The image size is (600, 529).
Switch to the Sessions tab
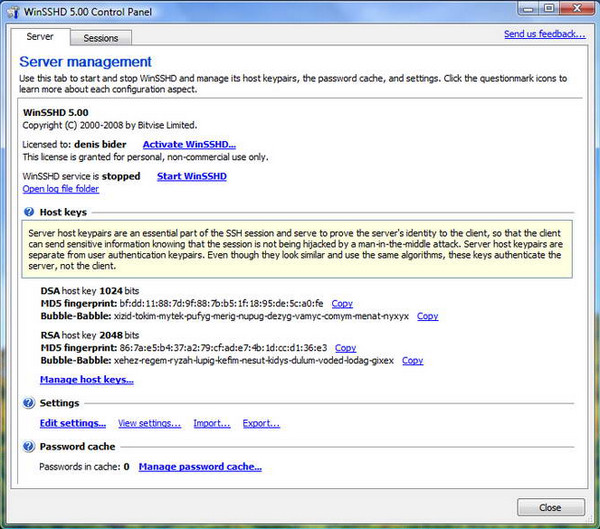click(x=101, y=38)
